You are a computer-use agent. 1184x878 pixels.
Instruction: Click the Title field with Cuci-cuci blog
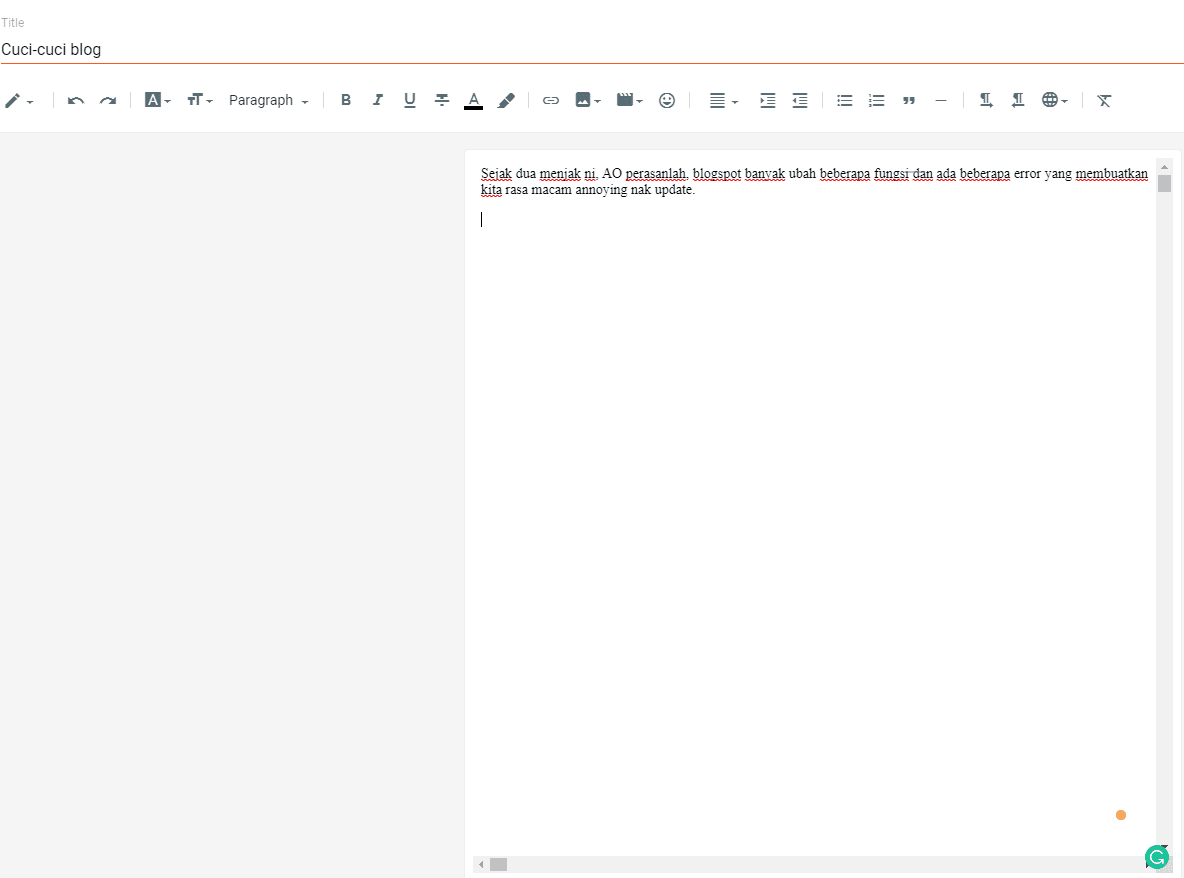(592, 49)
